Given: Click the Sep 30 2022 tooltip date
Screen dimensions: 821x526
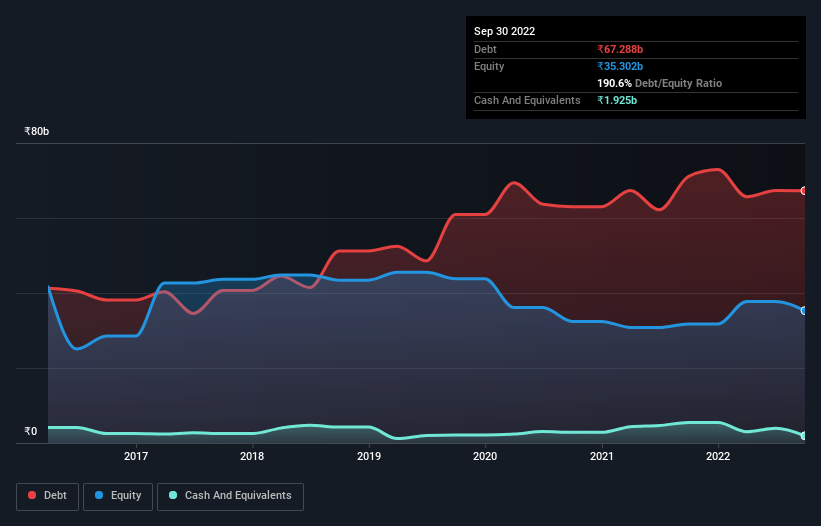Looking at the screenshot, I should pyautogui.click(x=504, y=31).
